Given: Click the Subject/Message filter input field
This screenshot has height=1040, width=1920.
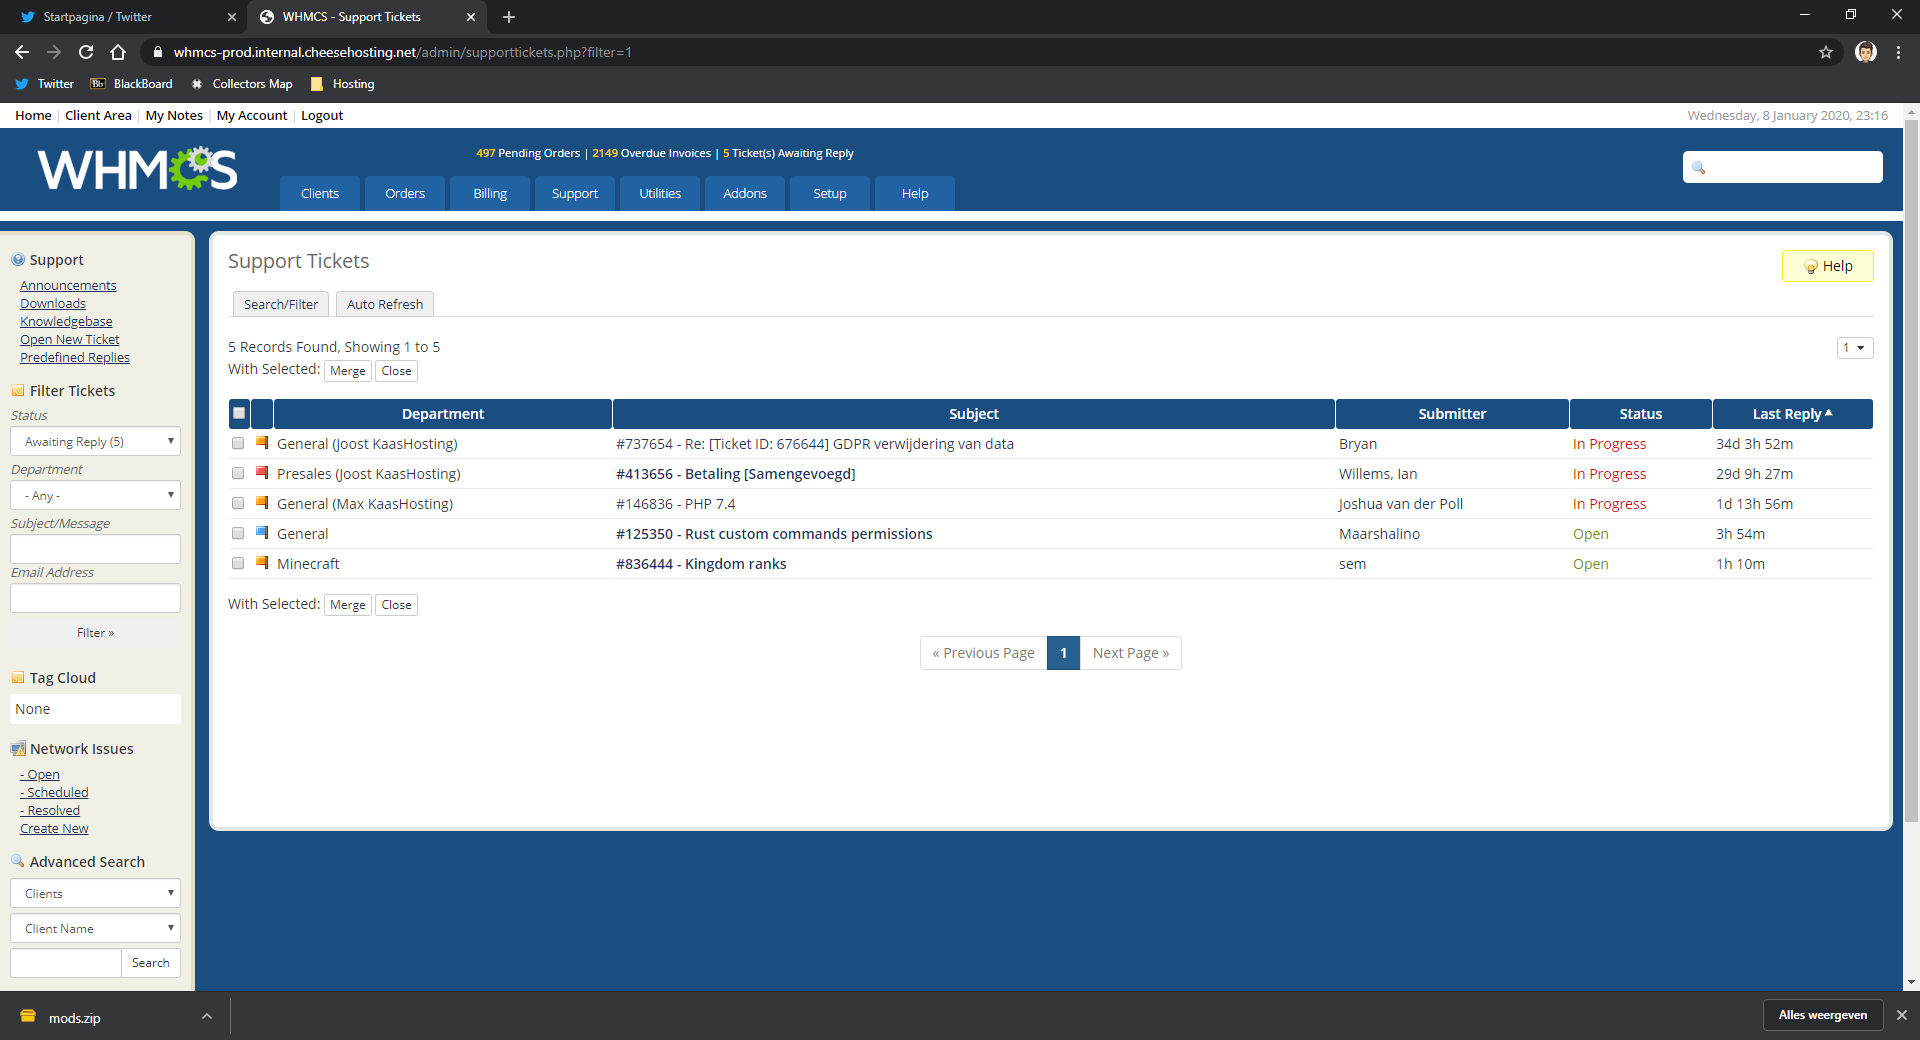Looking at the screenshot, I should [95, 548].
